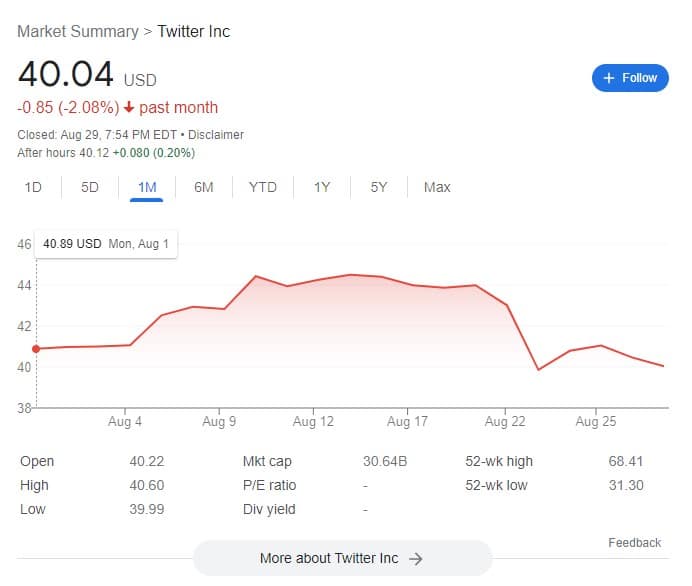The image size is (692, 586).
Task: Select the 1D time range tab
Action: (33, 187)
